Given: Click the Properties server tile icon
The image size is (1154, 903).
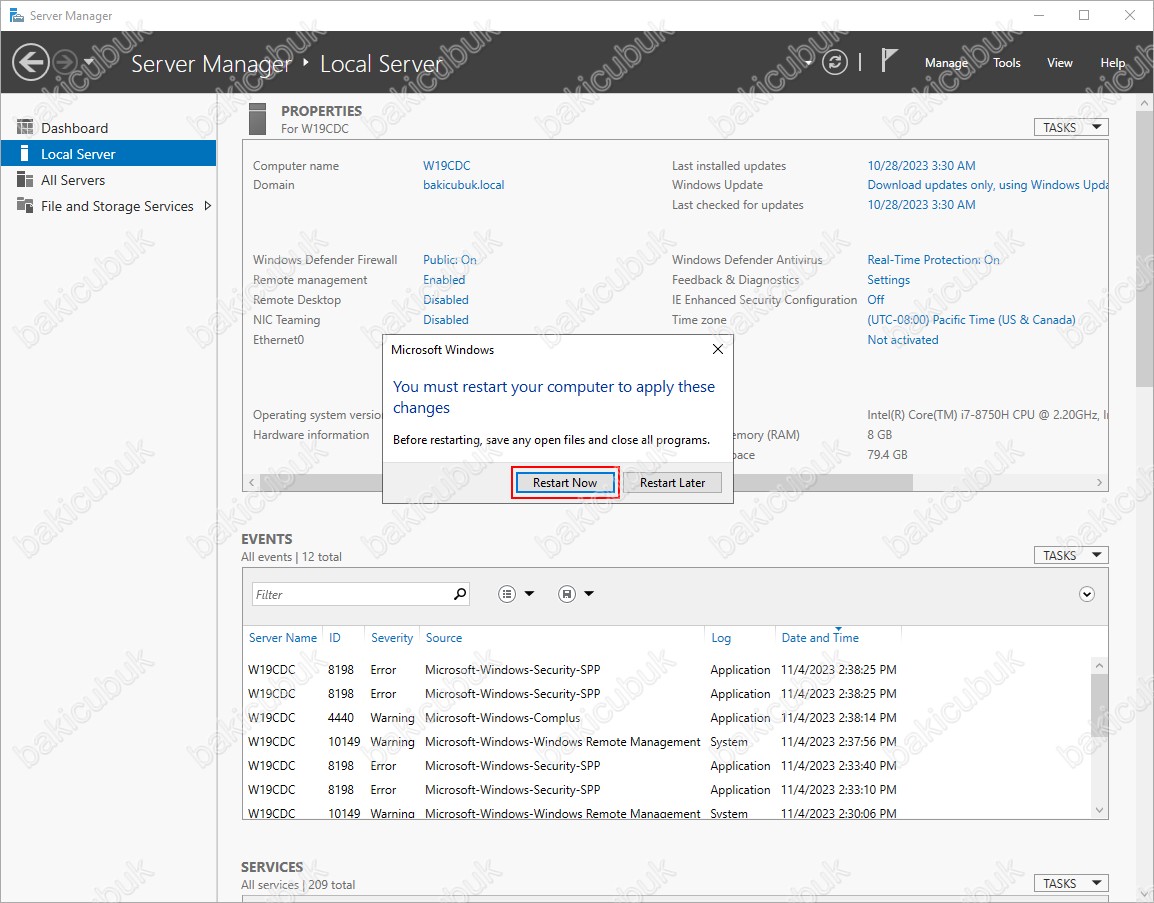Looking at the screenshot, I should tap(257, 119).
